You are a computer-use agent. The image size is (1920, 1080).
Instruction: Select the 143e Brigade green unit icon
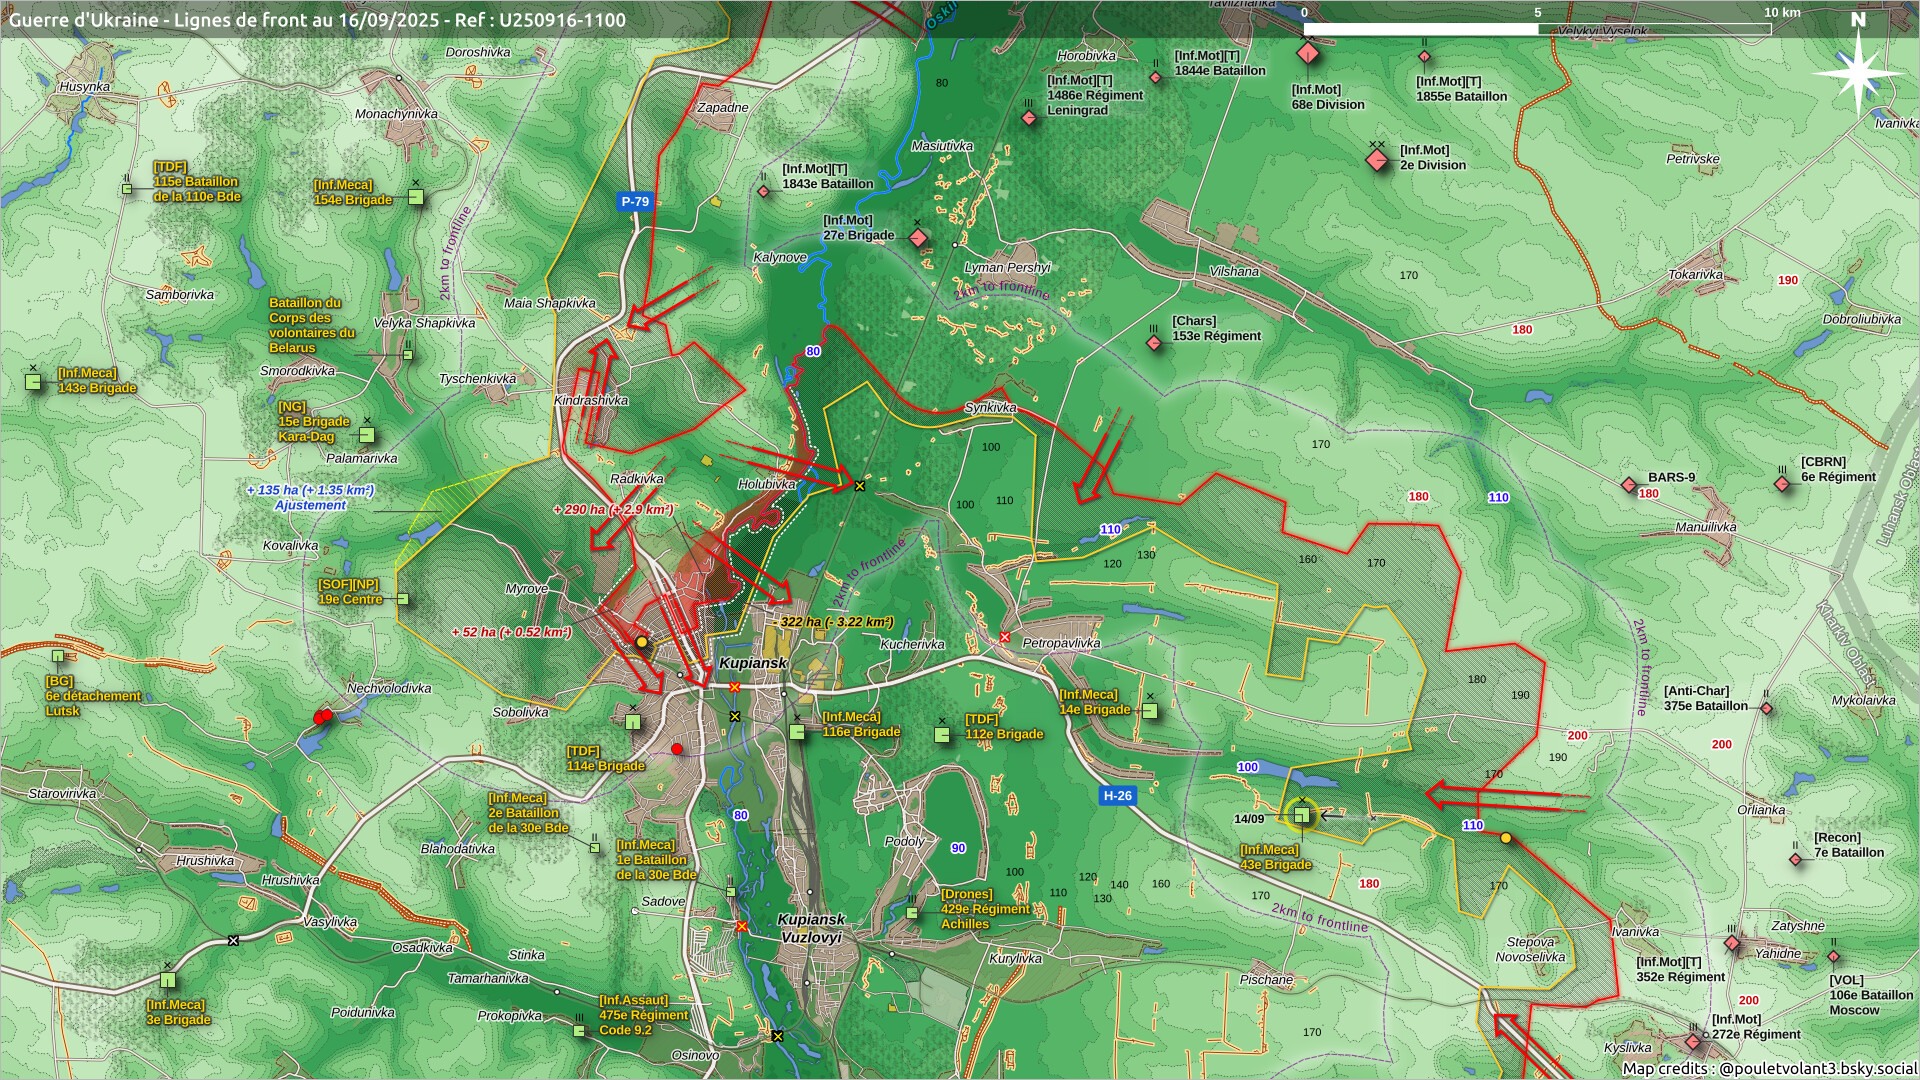tap(34, 381)
